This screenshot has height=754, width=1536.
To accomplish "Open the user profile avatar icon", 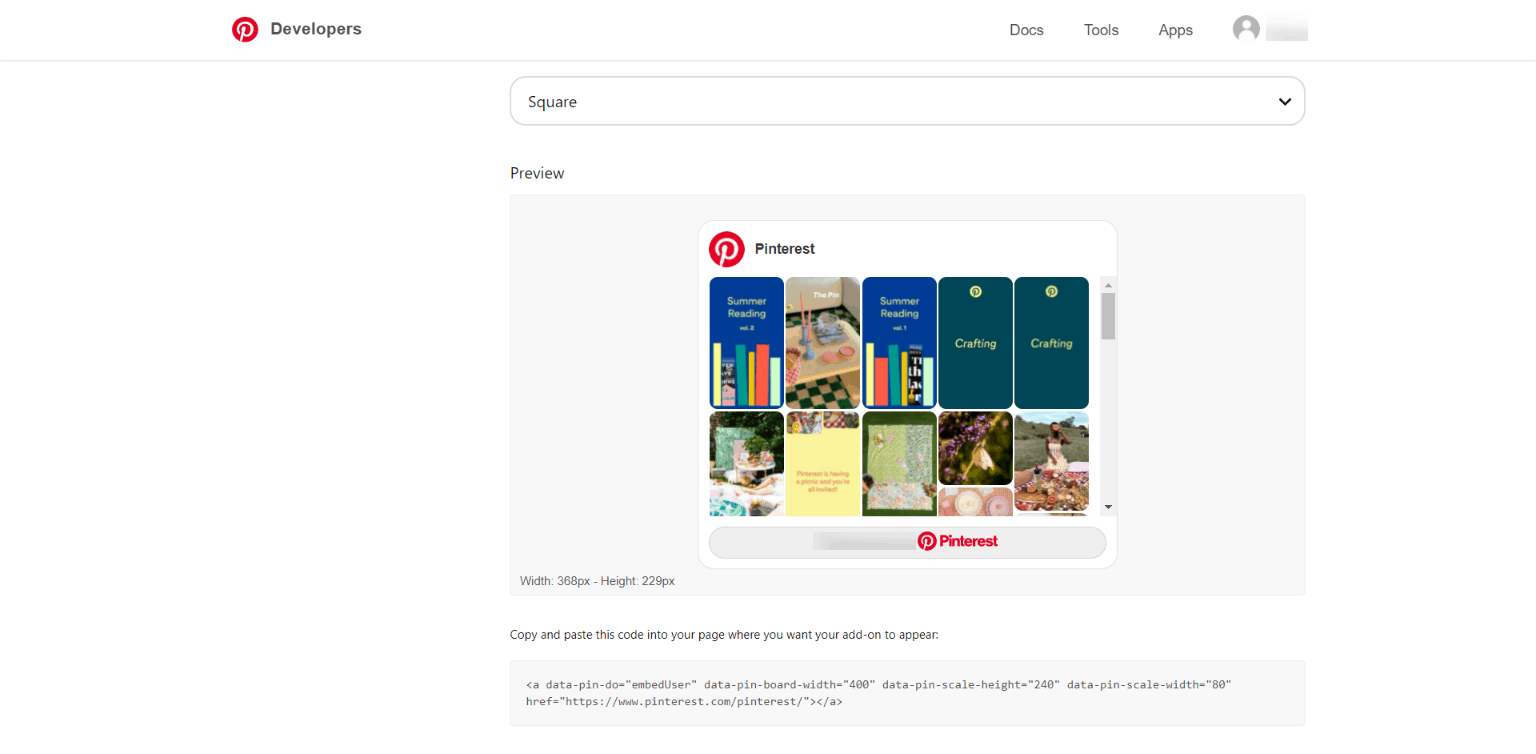I will (1246, 29).
